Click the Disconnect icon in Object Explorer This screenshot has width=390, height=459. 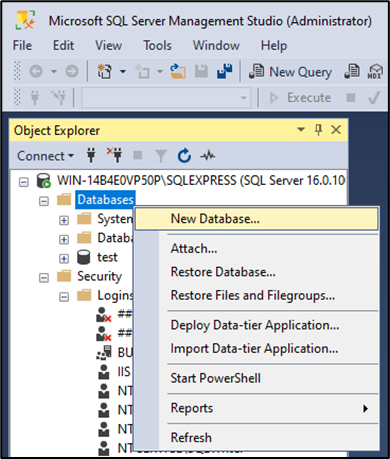[x=115, y=155]
